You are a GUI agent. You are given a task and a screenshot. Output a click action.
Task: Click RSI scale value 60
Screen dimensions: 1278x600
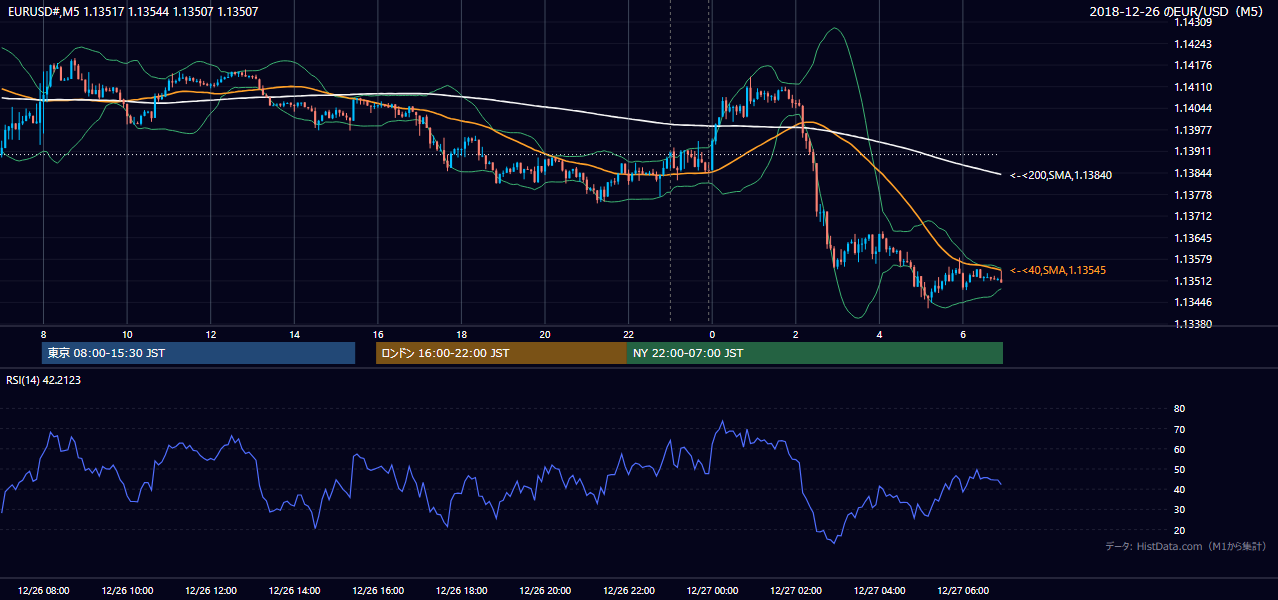[1179, 449]
